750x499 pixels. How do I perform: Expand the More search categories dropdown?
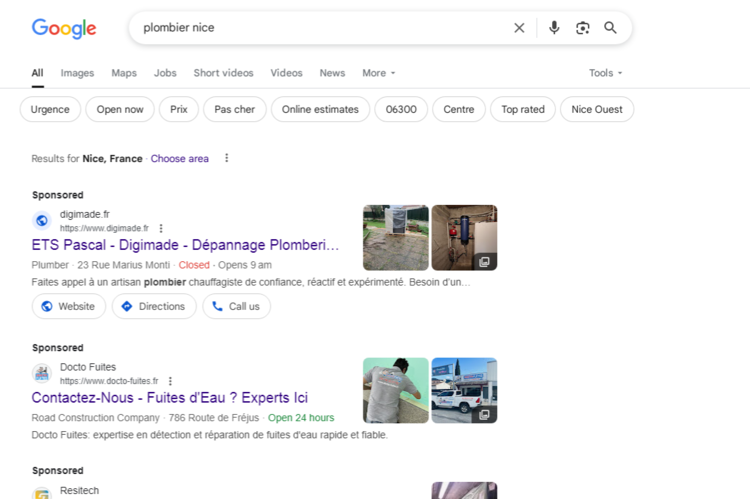pos(378,73)
